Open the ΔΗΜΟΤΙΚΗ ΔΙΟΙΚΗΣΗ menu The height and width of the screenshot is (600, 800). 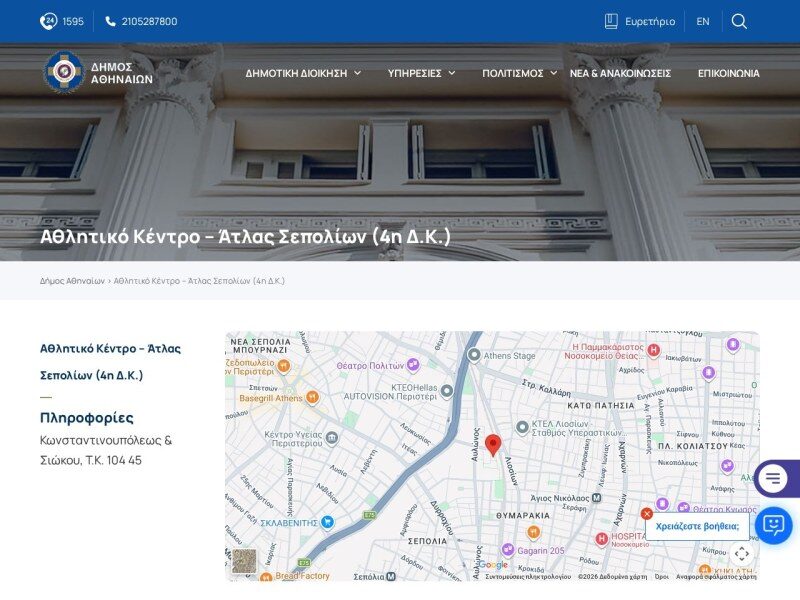click(296, 73)
